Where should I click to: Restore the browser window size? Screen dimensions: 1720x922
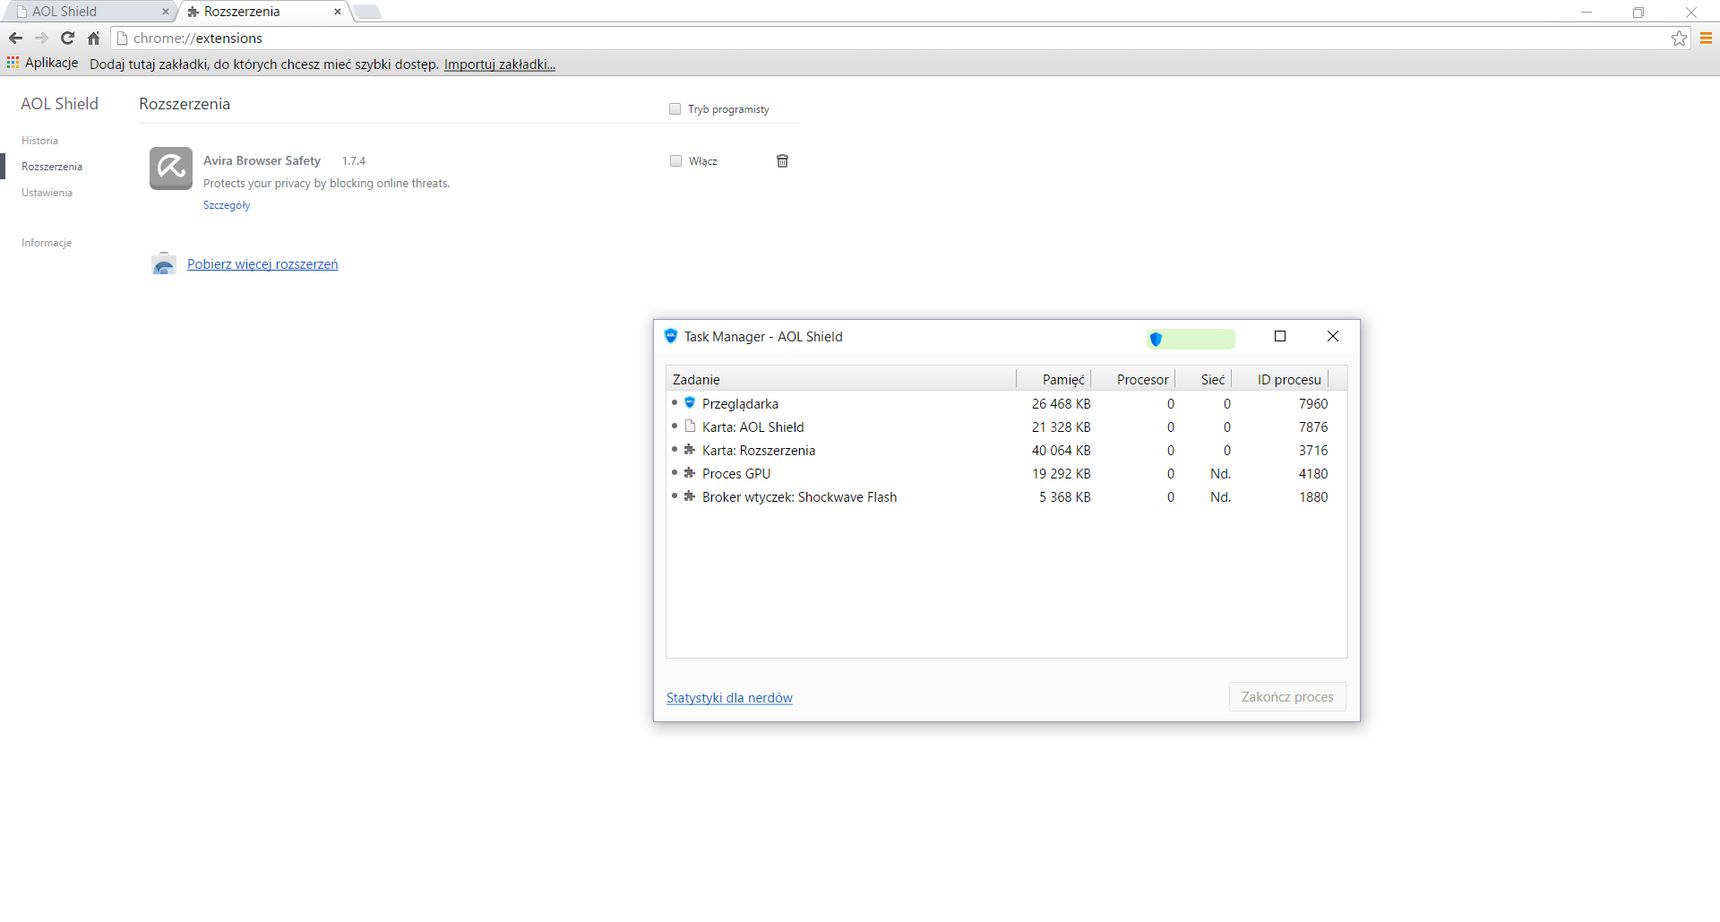pyautogui.click(x=1638, y=12)
